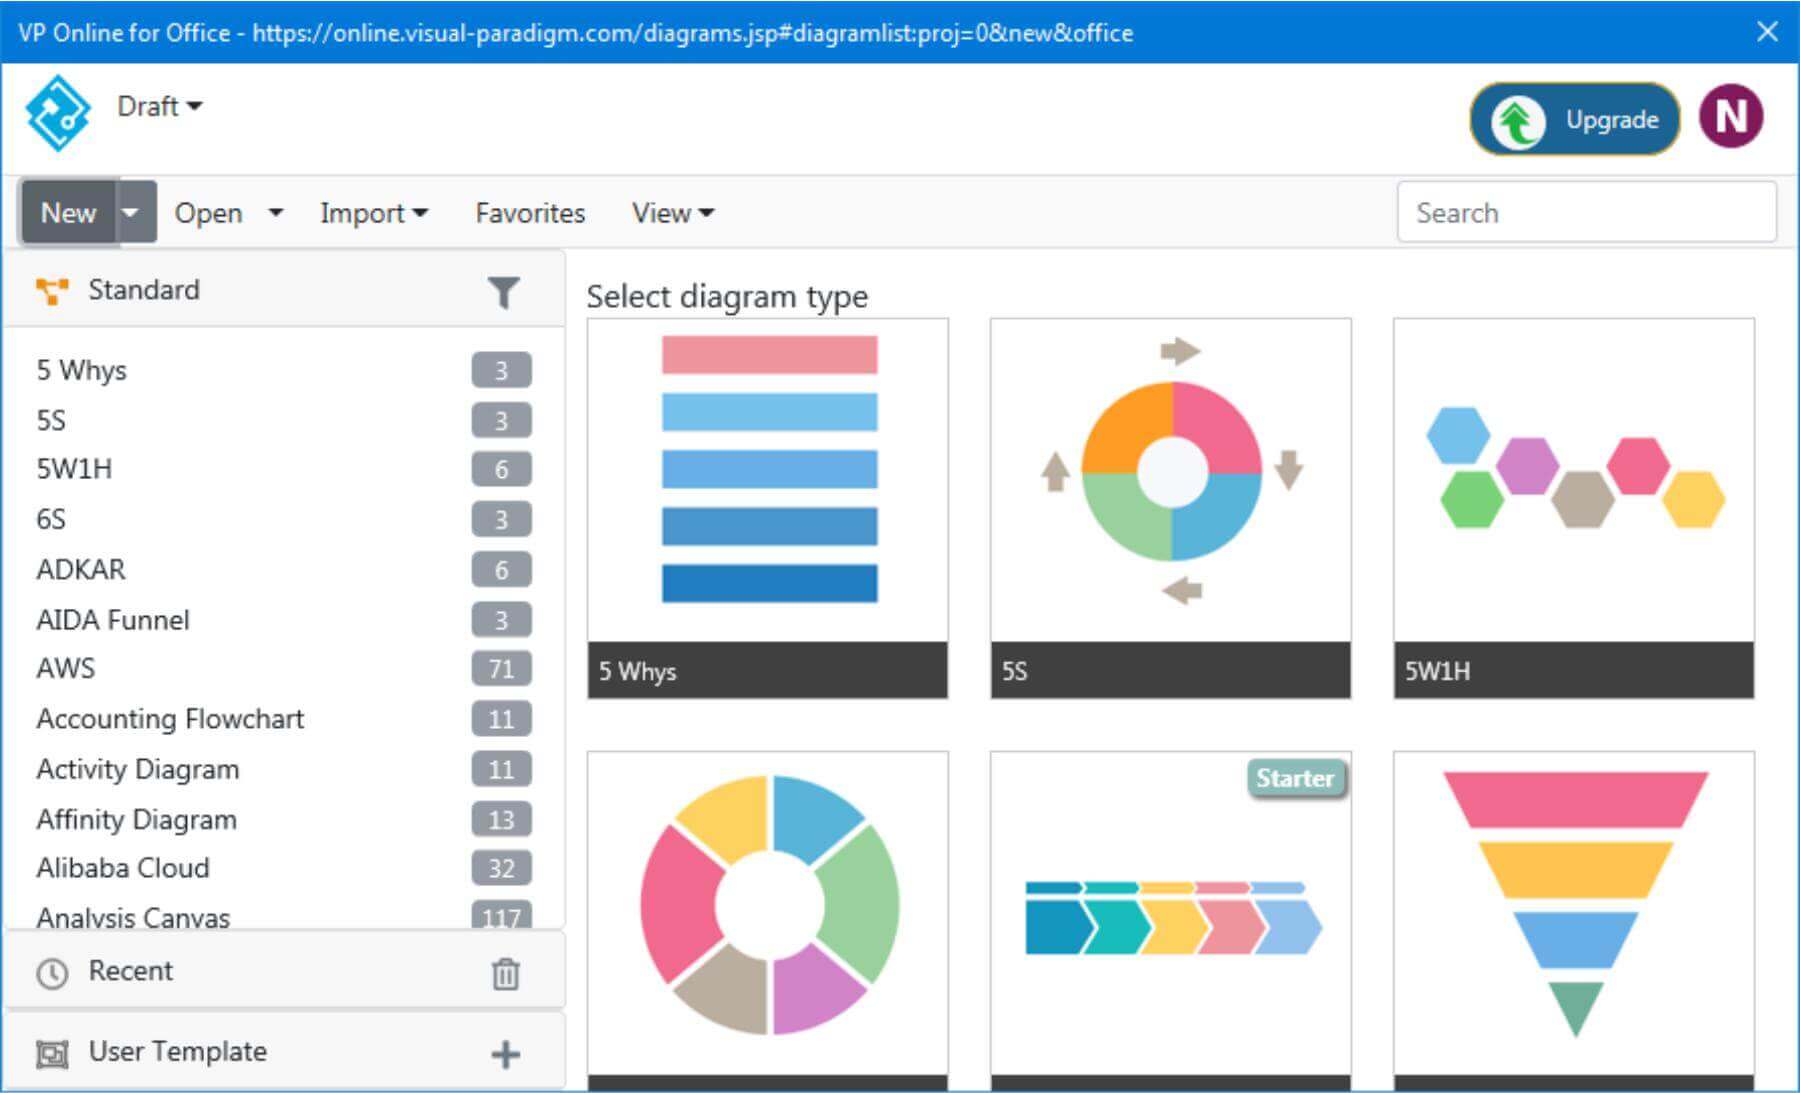Click the Select diagram type heading
Screen dimensions: 1800x1093
click(727, 297)
